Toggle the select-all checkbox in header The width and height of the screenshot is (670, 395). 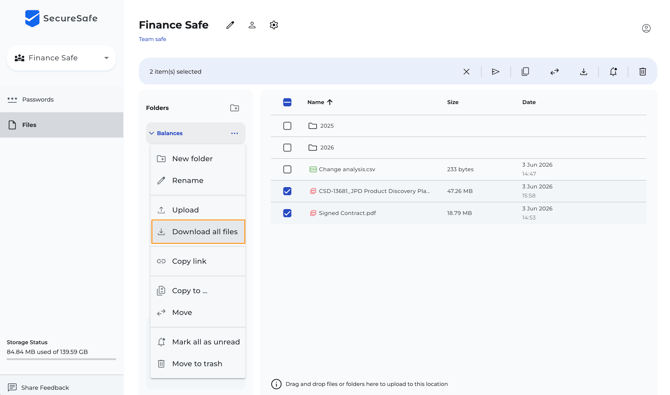click(287, 102)
